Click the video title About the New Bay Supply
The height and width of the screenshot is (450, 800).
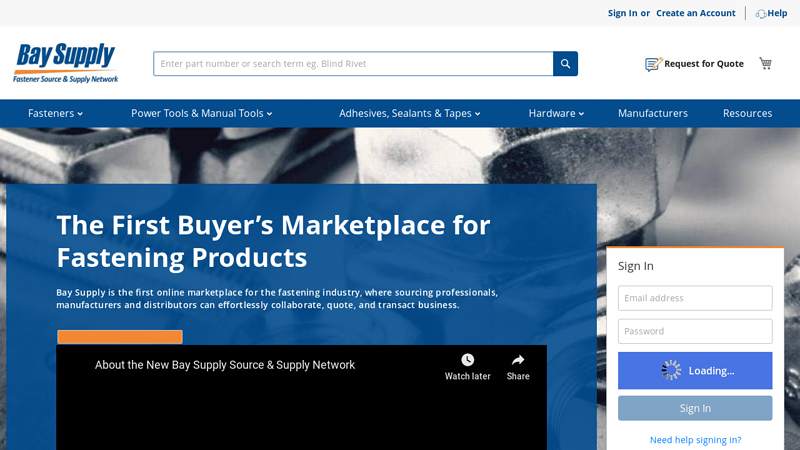click(x=224, y=365)
